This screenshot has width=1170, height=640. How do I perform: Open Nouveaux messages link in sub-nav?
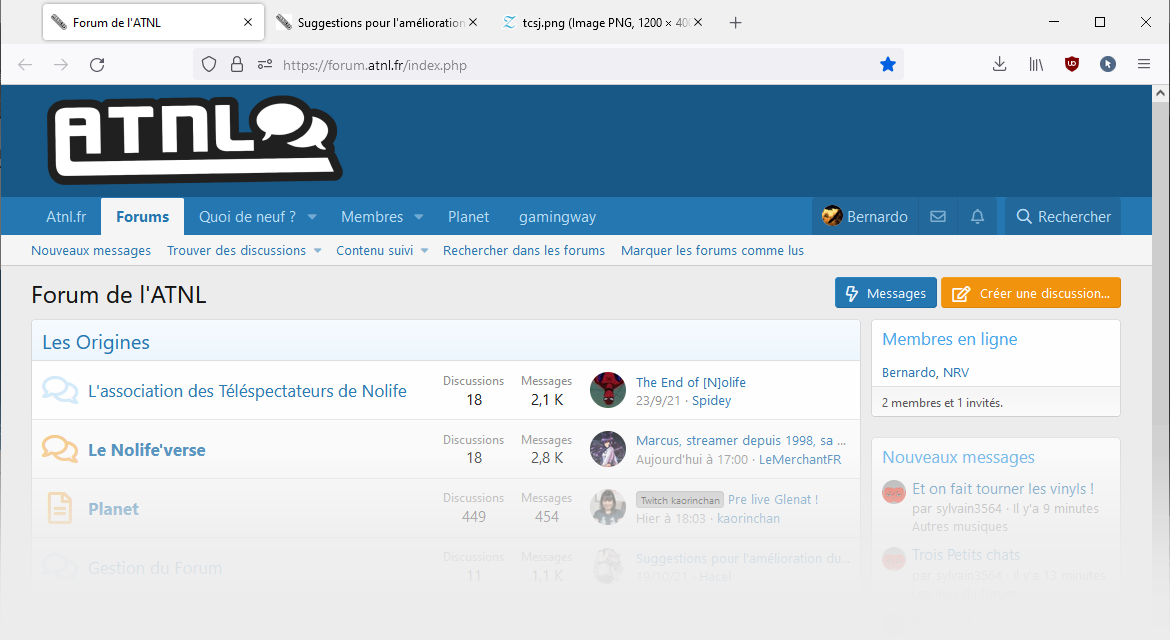pos(91,251)
